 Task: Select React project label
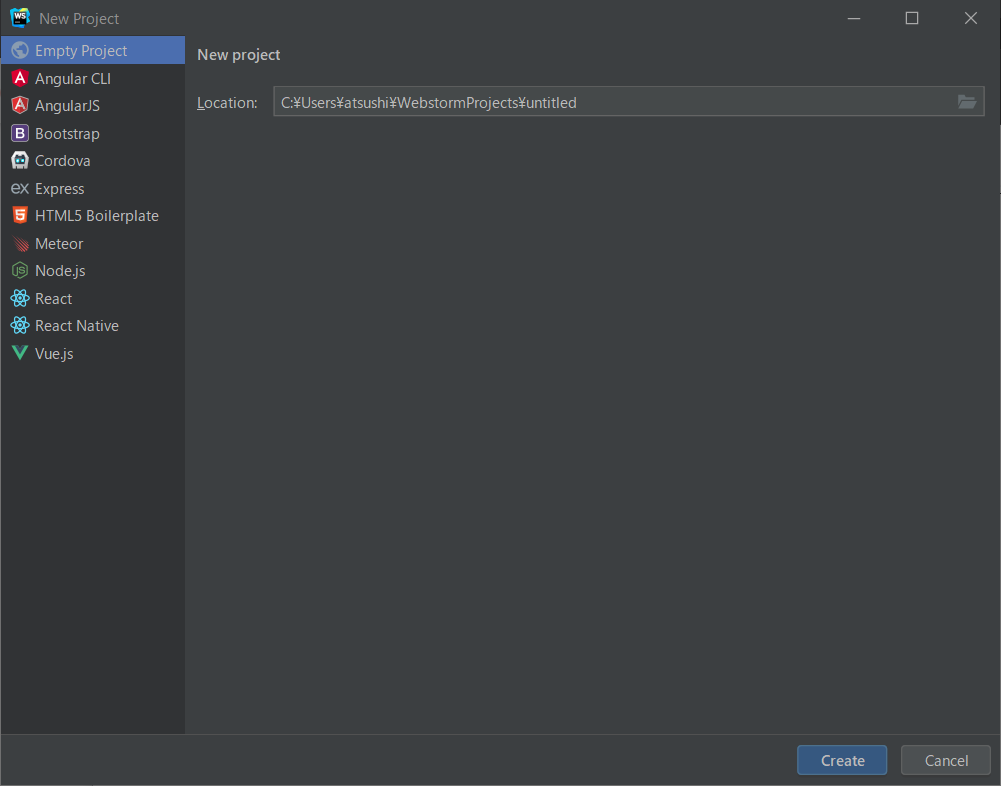coord(54,298)
